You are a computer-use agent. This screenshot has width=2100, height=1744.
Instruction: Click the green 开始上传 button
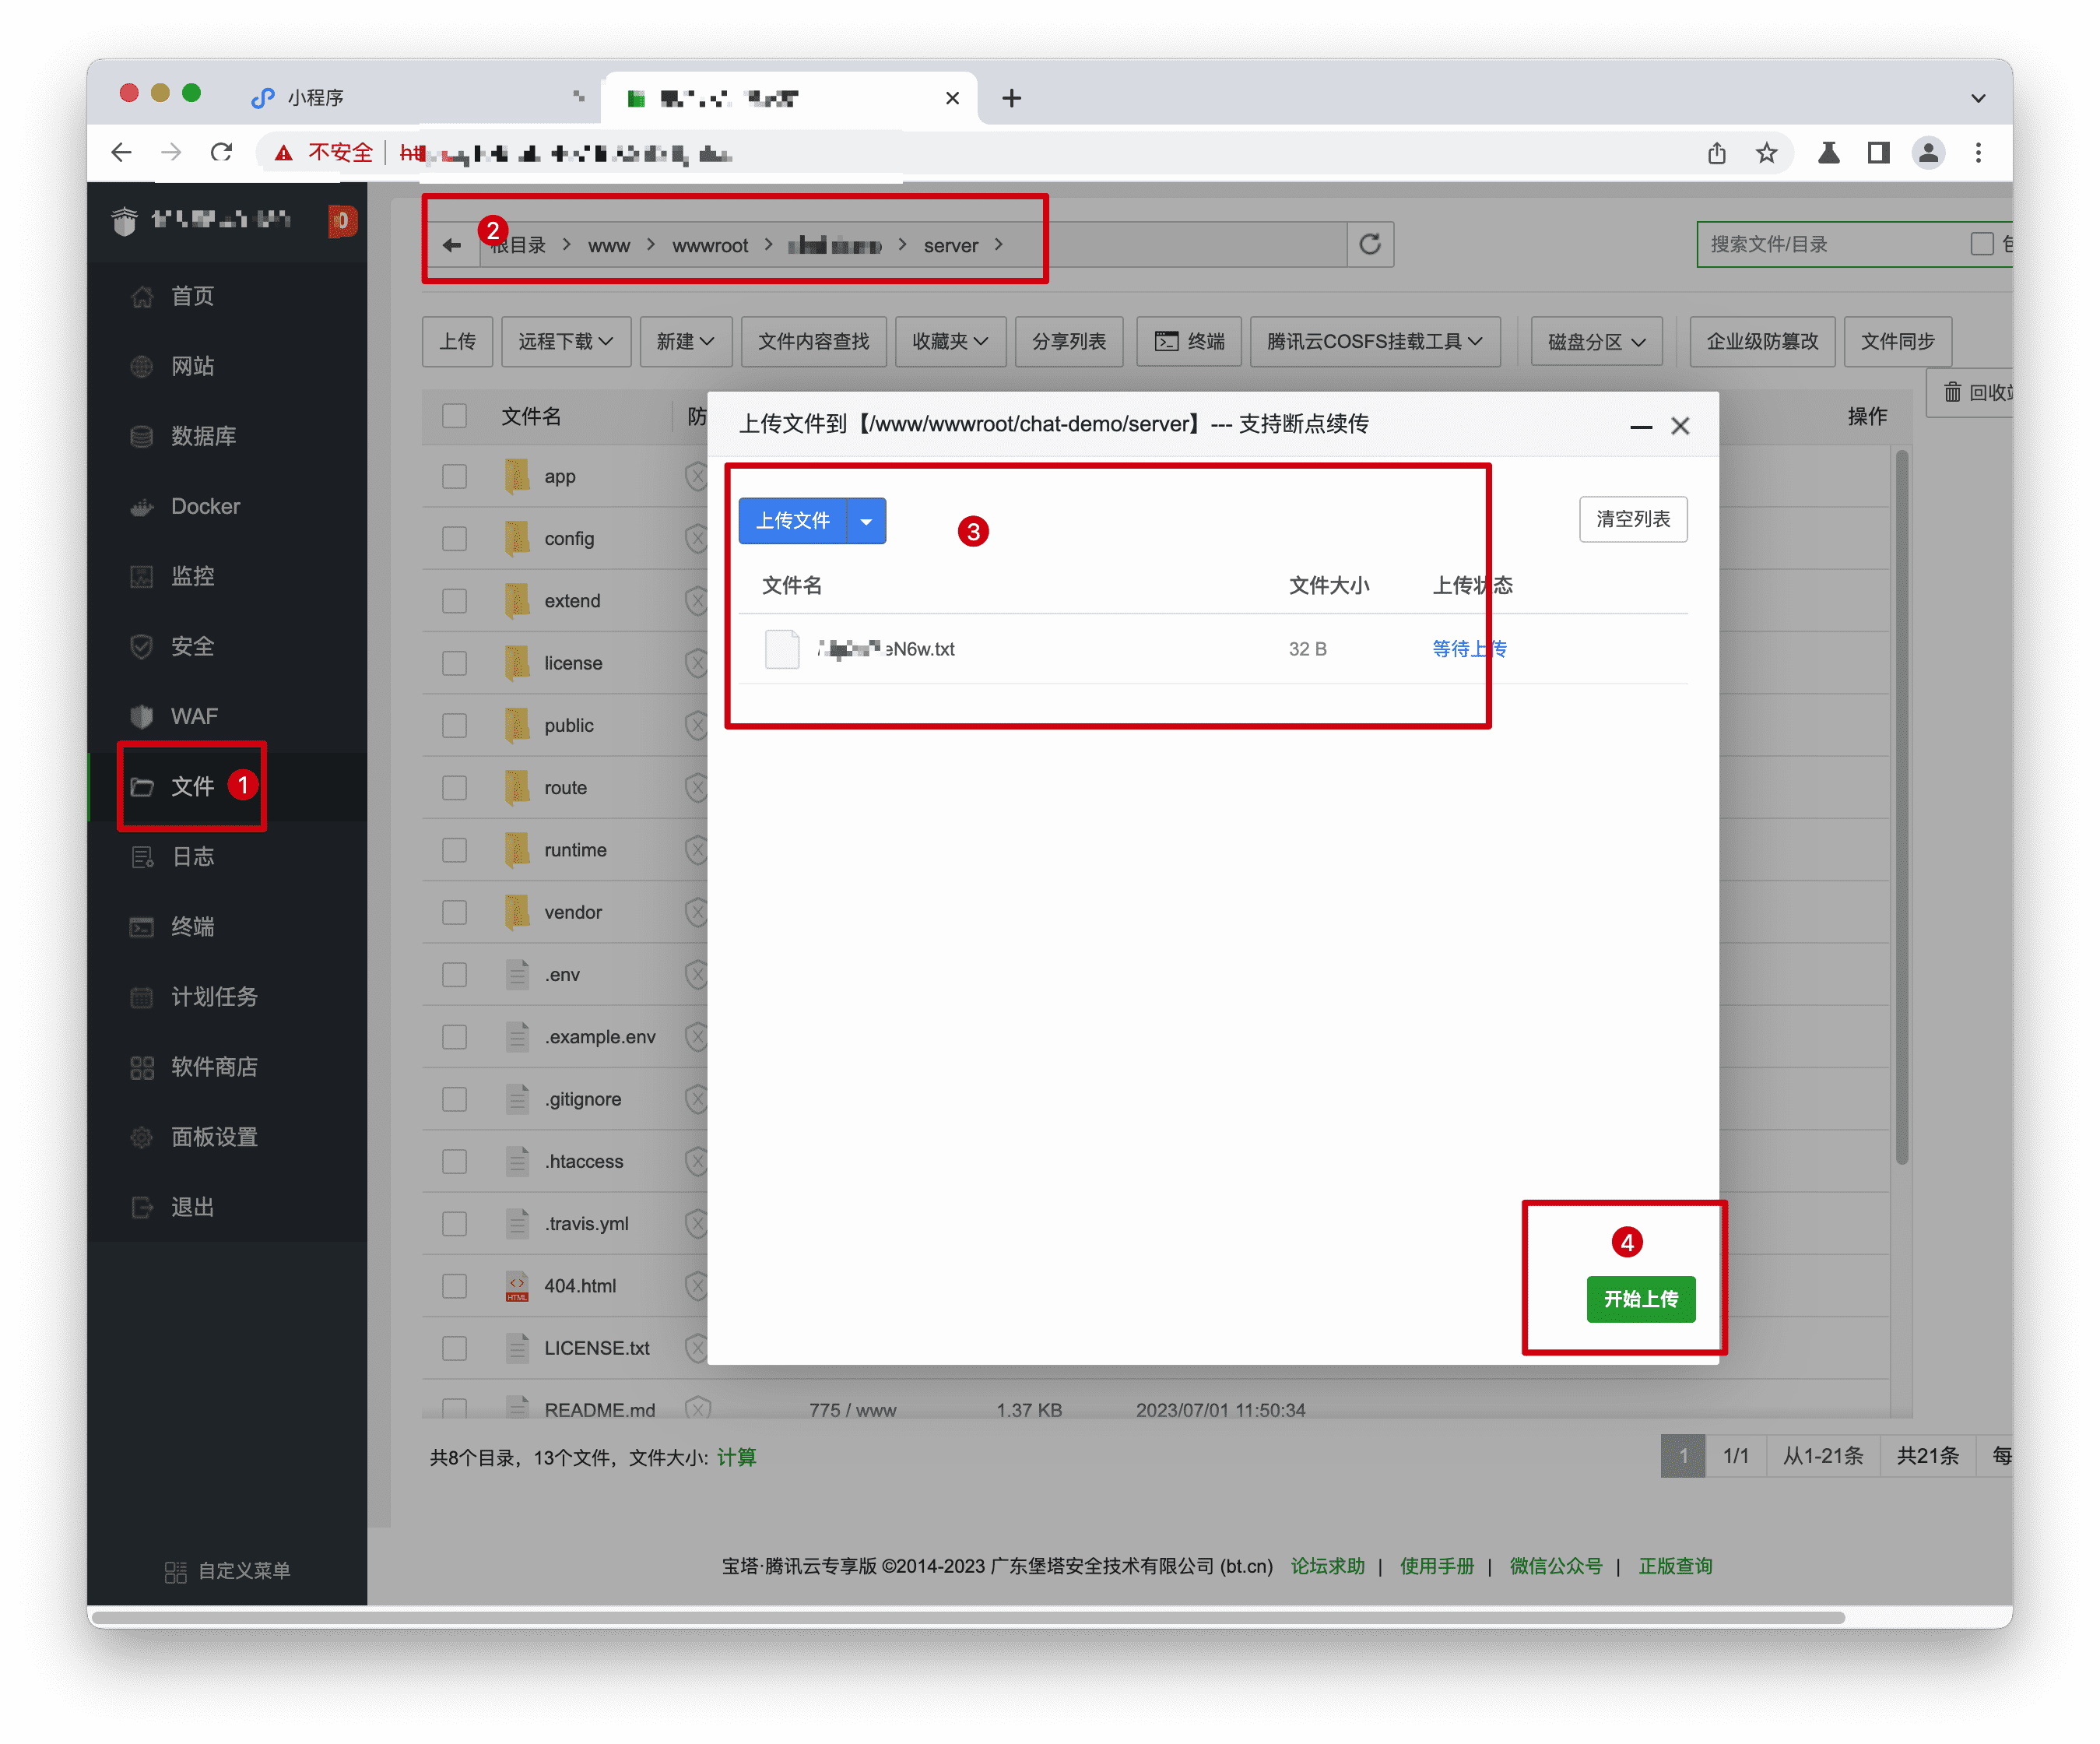1641,1299
